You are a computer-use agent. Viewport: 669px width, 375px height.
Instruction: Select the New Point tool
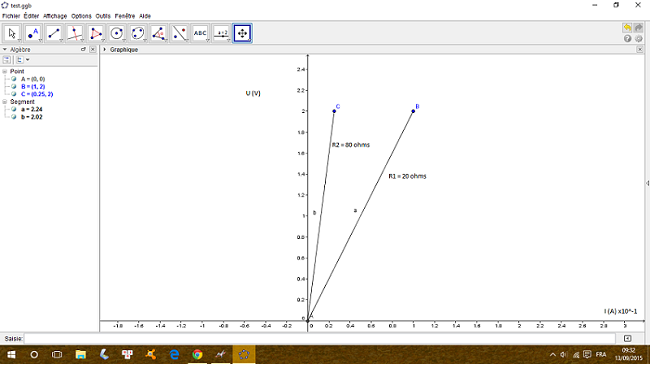tap(33, 33)
